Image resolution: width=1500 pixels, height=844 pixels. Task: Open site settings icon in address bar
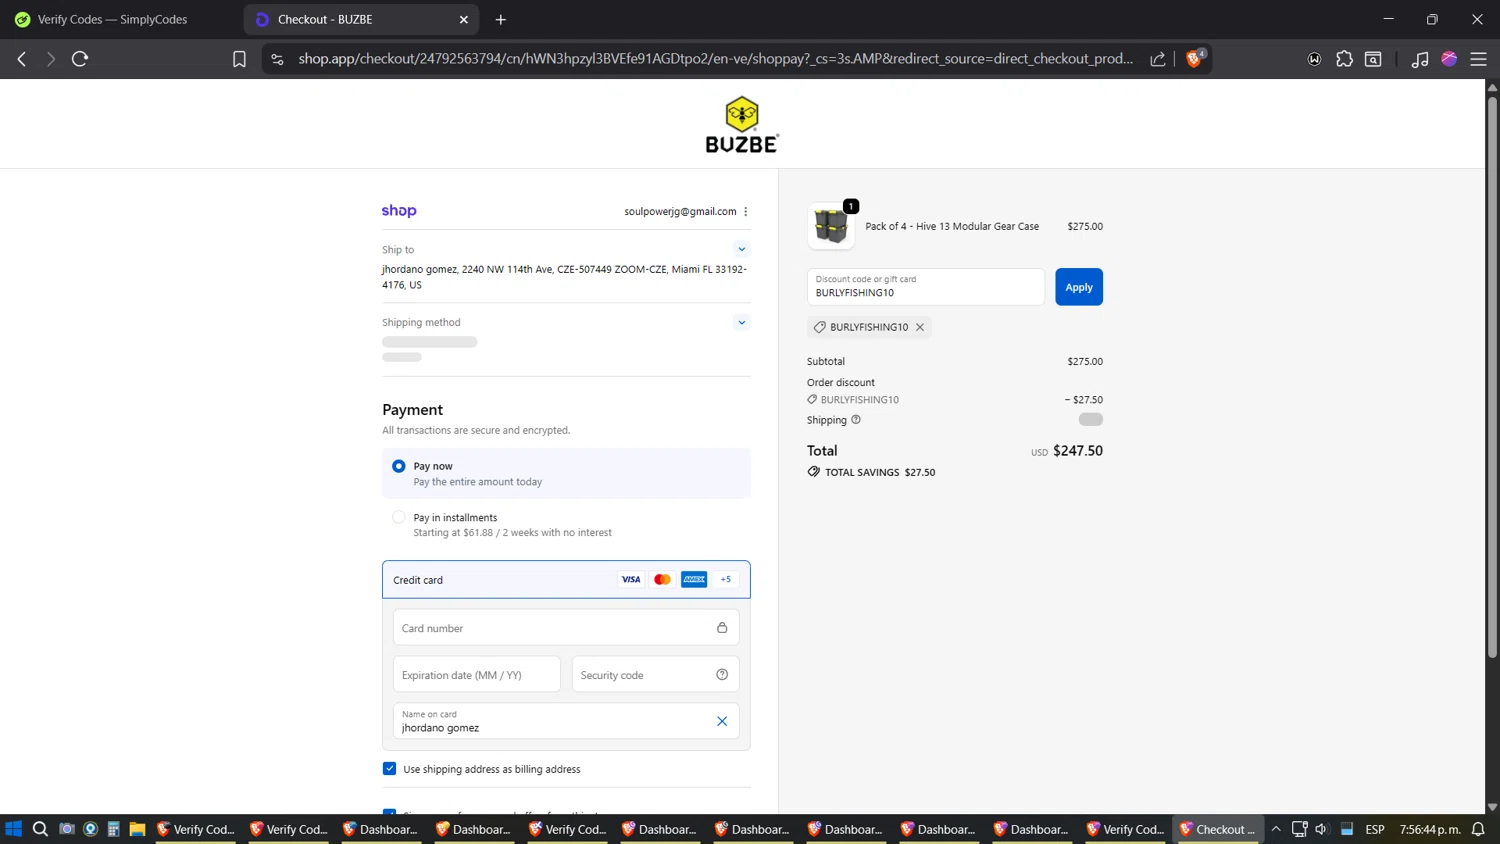(x=277, y=59)
